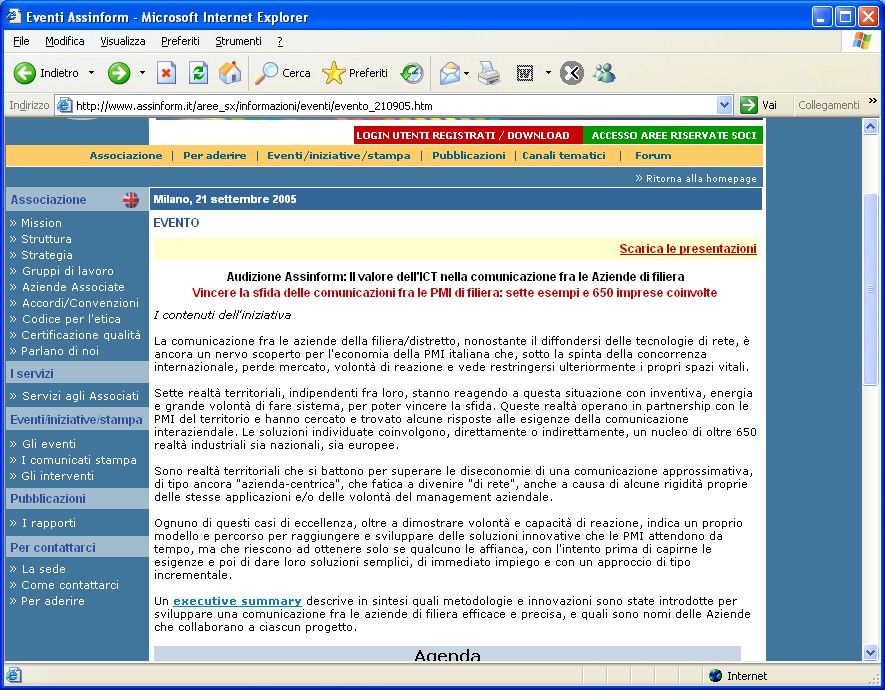
Task: Click the Internet zone globe icon
Action: 715,675
